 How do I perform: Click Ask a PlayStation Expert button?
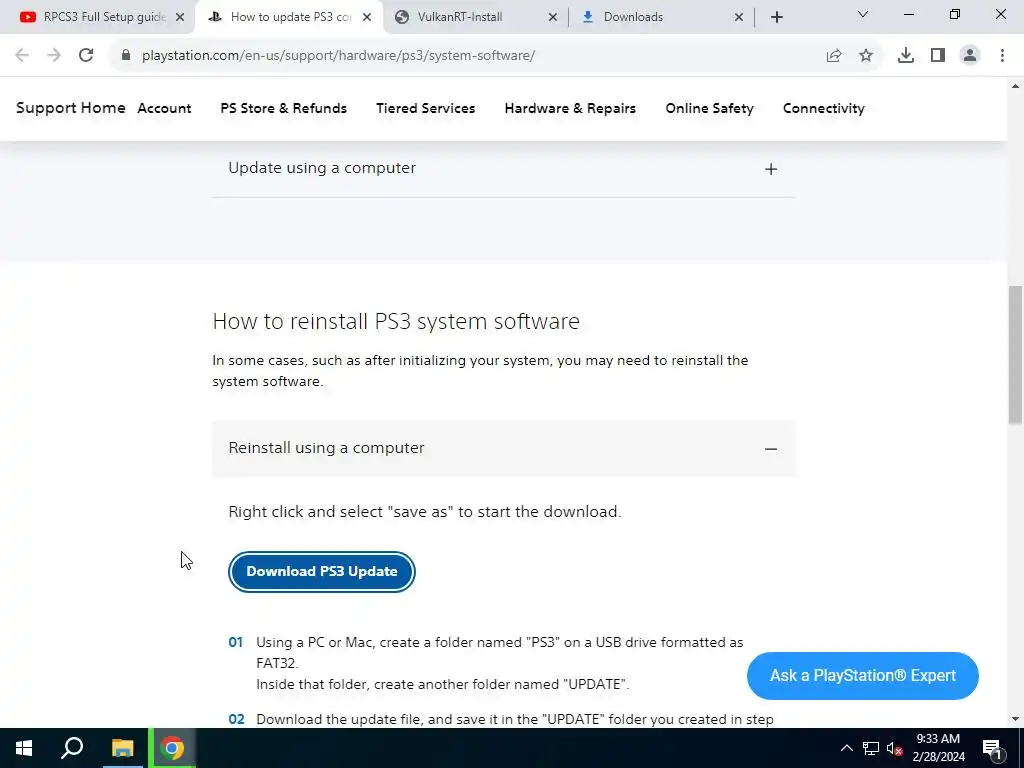click(863, 675)
